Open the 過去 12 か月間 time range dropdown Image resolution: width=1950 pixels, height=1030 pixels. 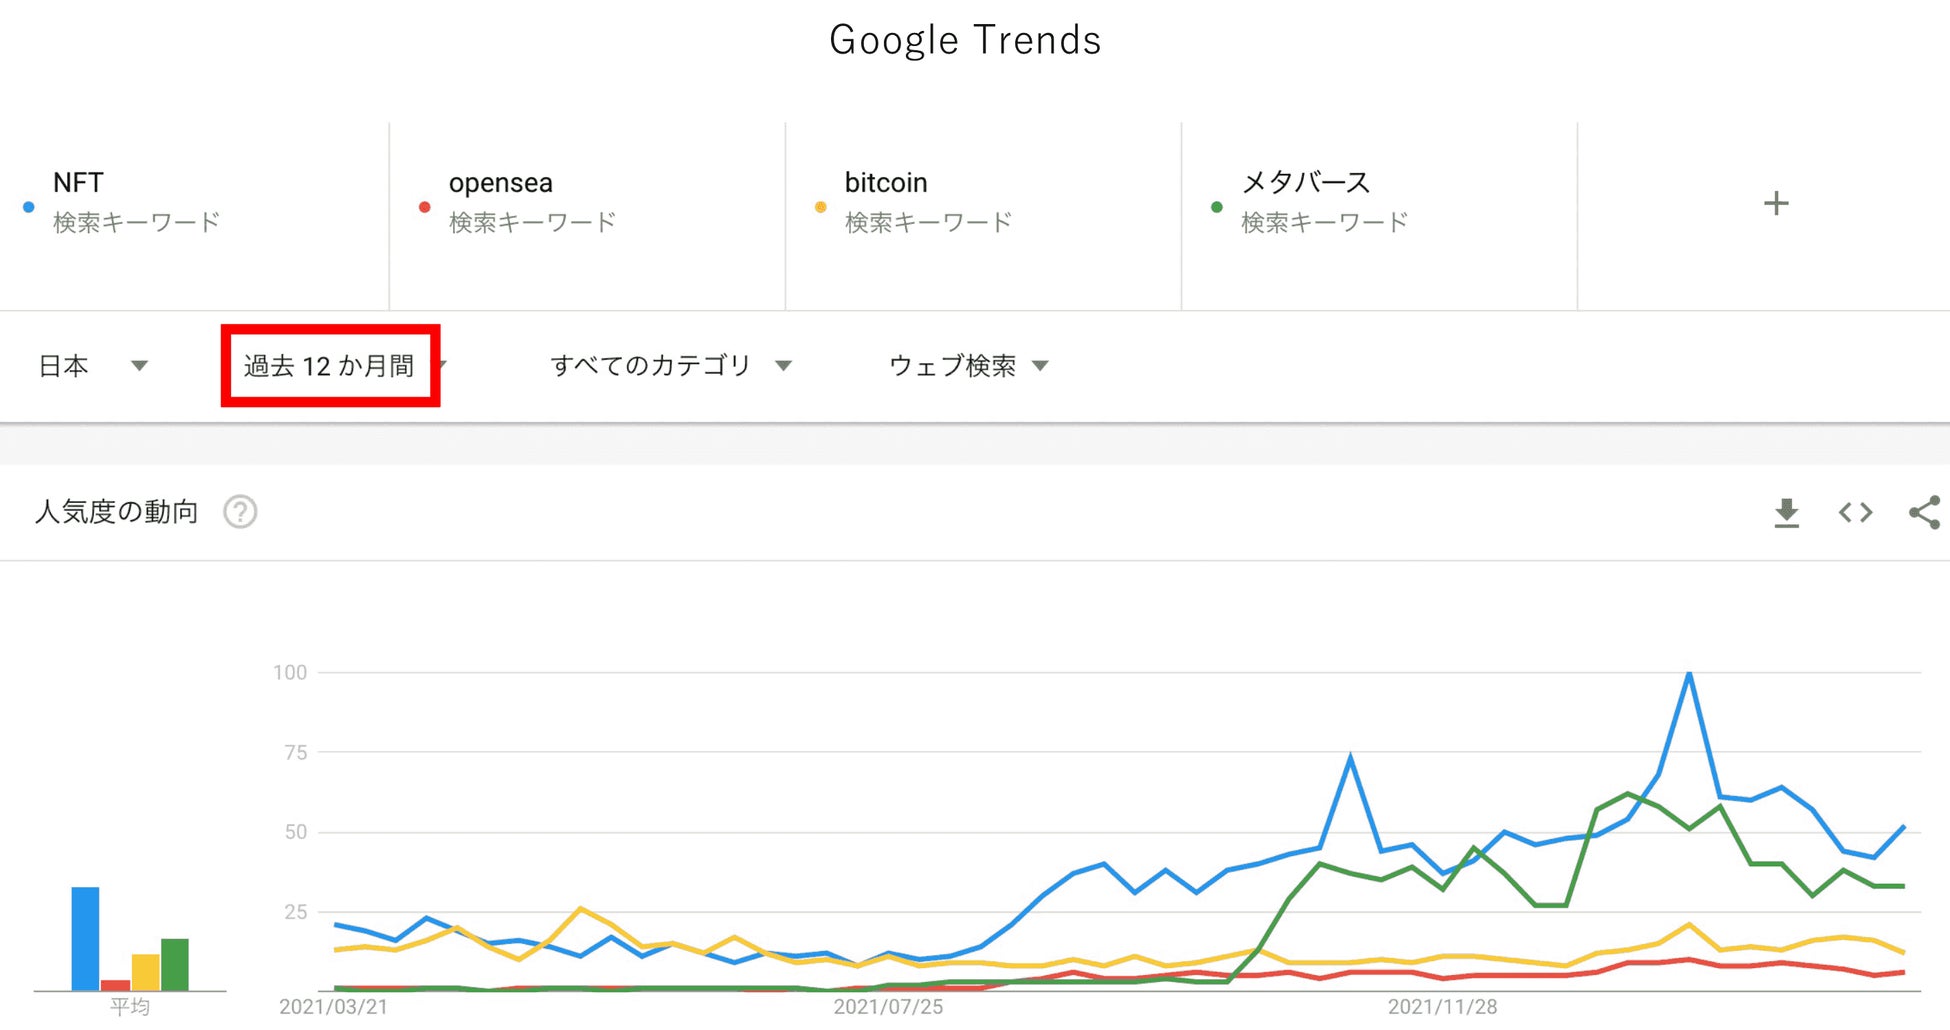pos(330,366)
